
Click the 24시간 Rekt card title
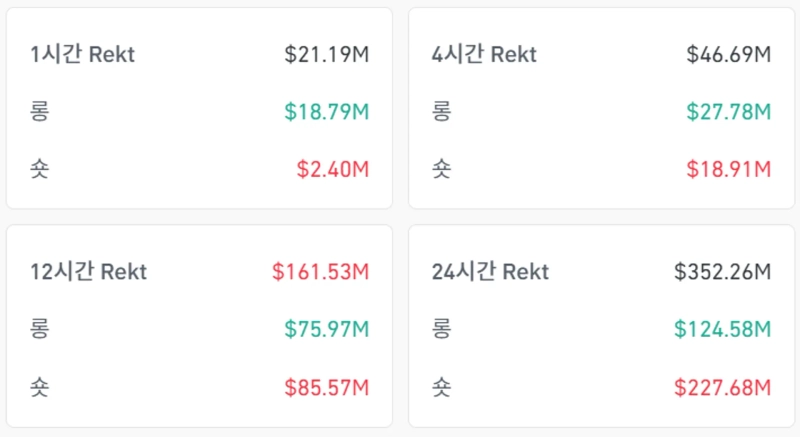click(490, 271)
